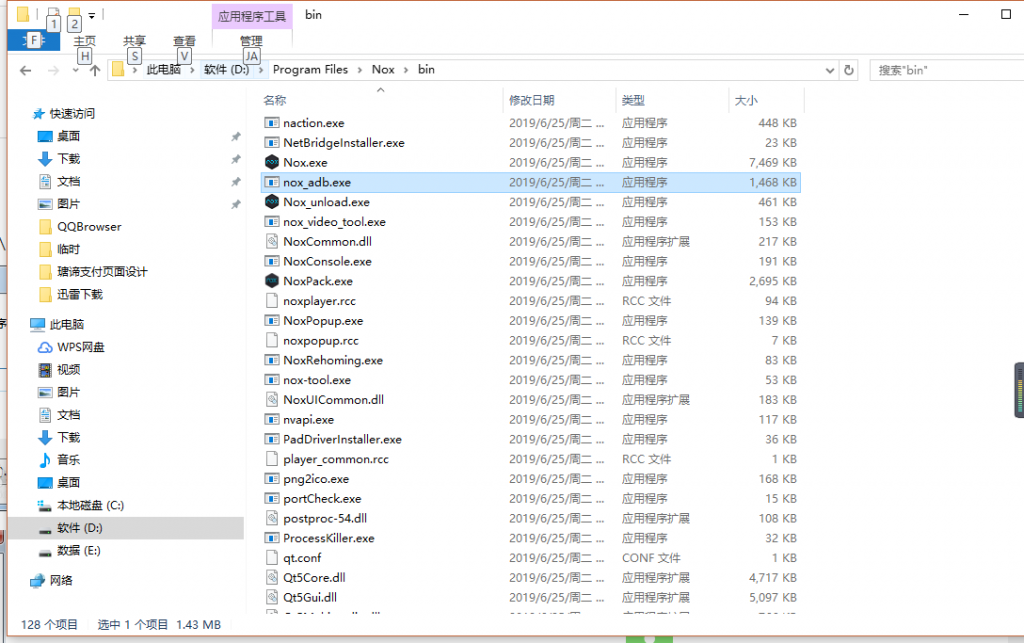Open the 管理 ribbon tab
The image size is (1024, 643).
point(251,40)
